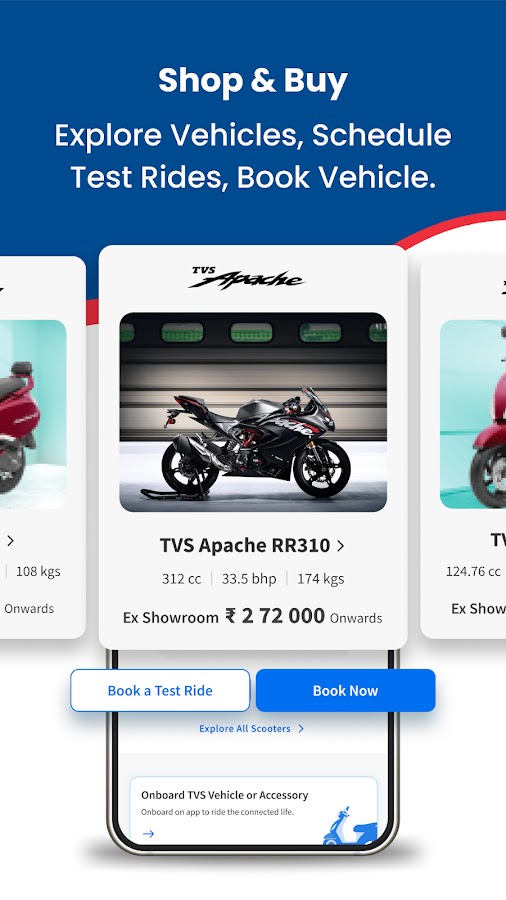
Task: Tap the chevron after Explore All Scooters
Action: pyautogui.click(x=301, y=728)
